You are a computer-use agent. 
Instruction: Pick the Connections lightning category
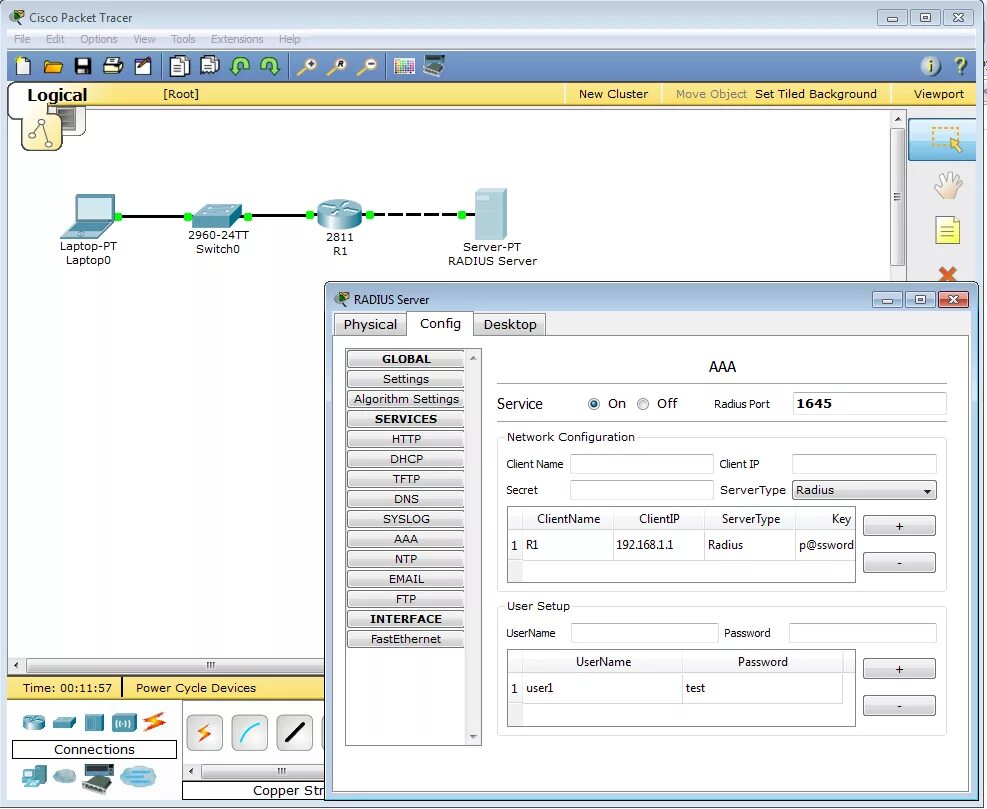point(154,721)
